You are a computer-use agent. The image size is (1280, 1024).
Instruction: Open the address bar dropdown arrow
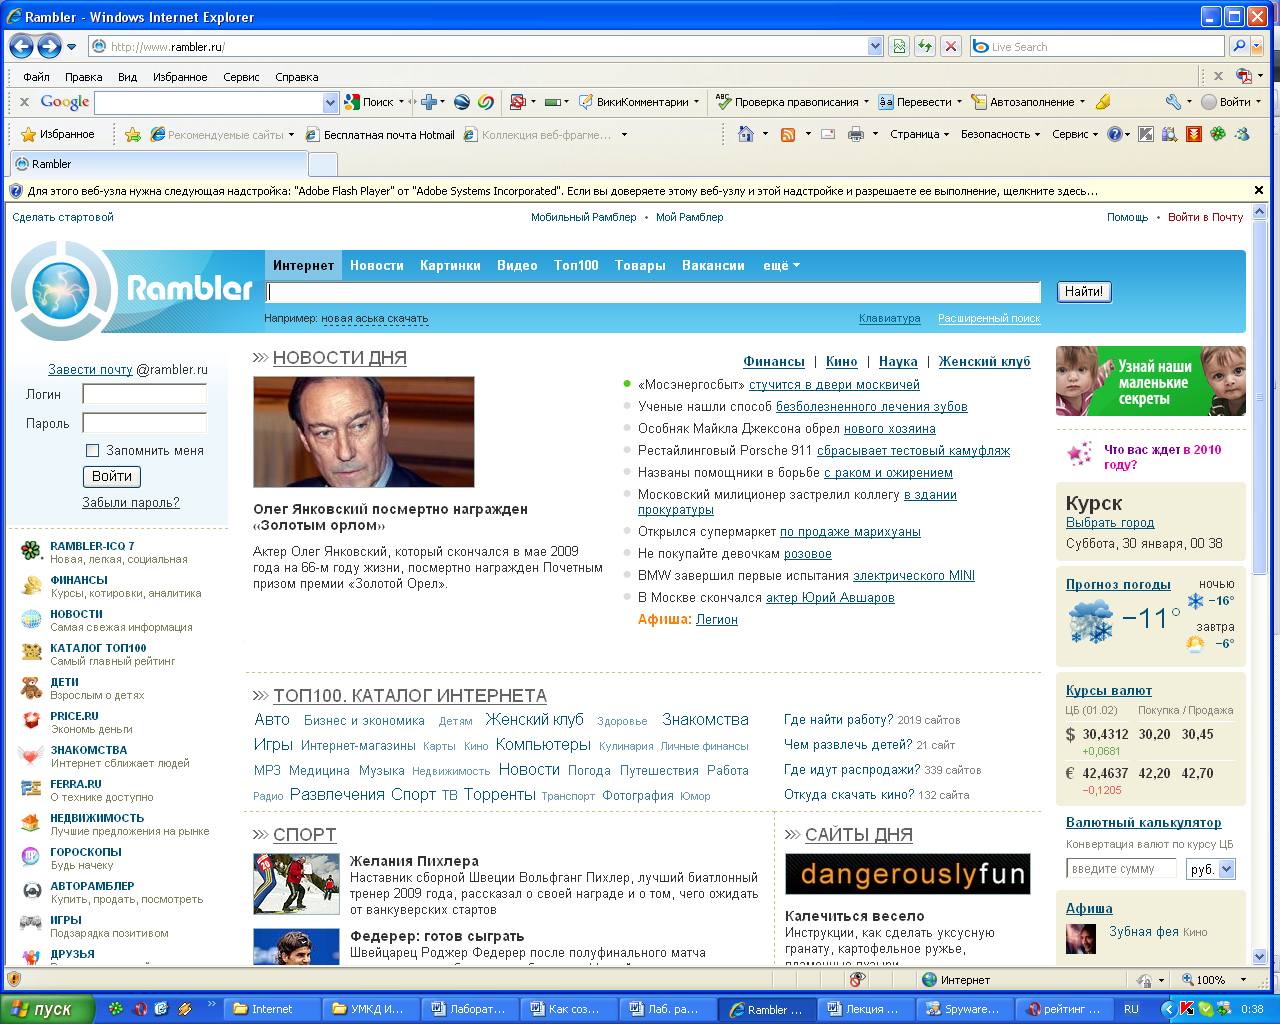[x=876, y=46]
